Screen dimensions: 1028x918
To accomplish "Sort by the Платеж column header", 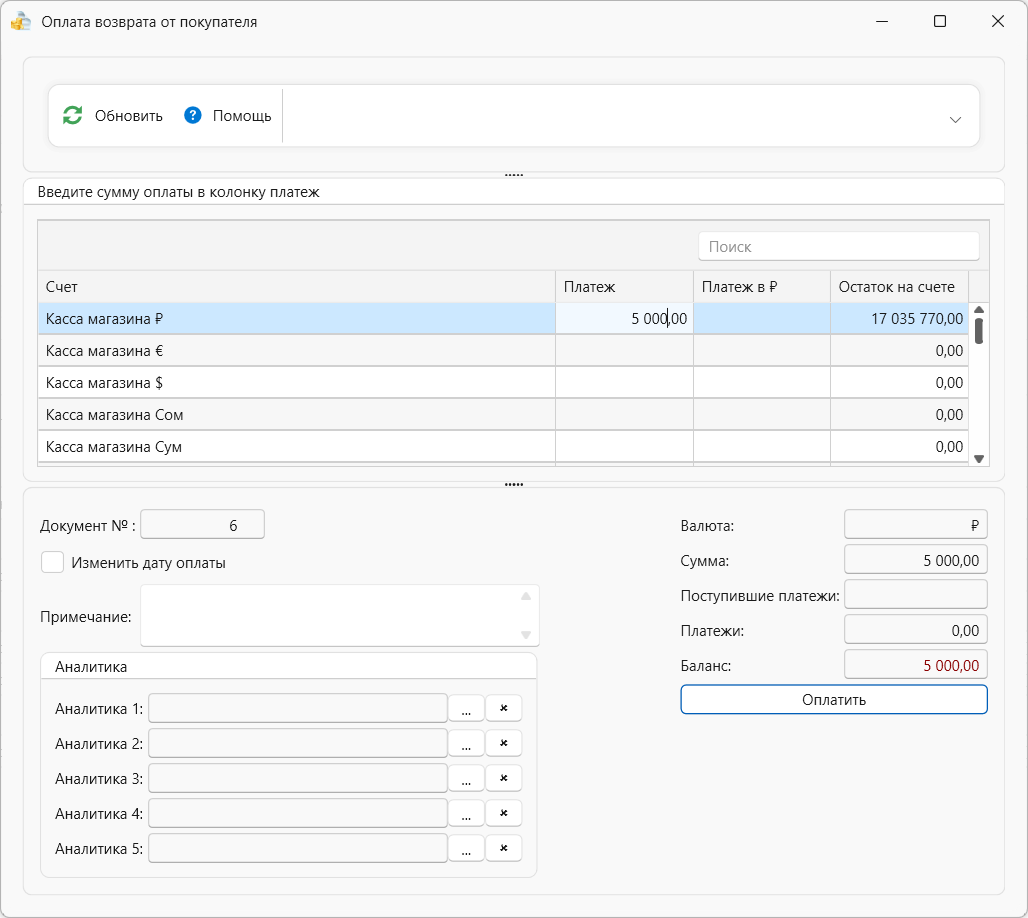I will tap(624, 287).
